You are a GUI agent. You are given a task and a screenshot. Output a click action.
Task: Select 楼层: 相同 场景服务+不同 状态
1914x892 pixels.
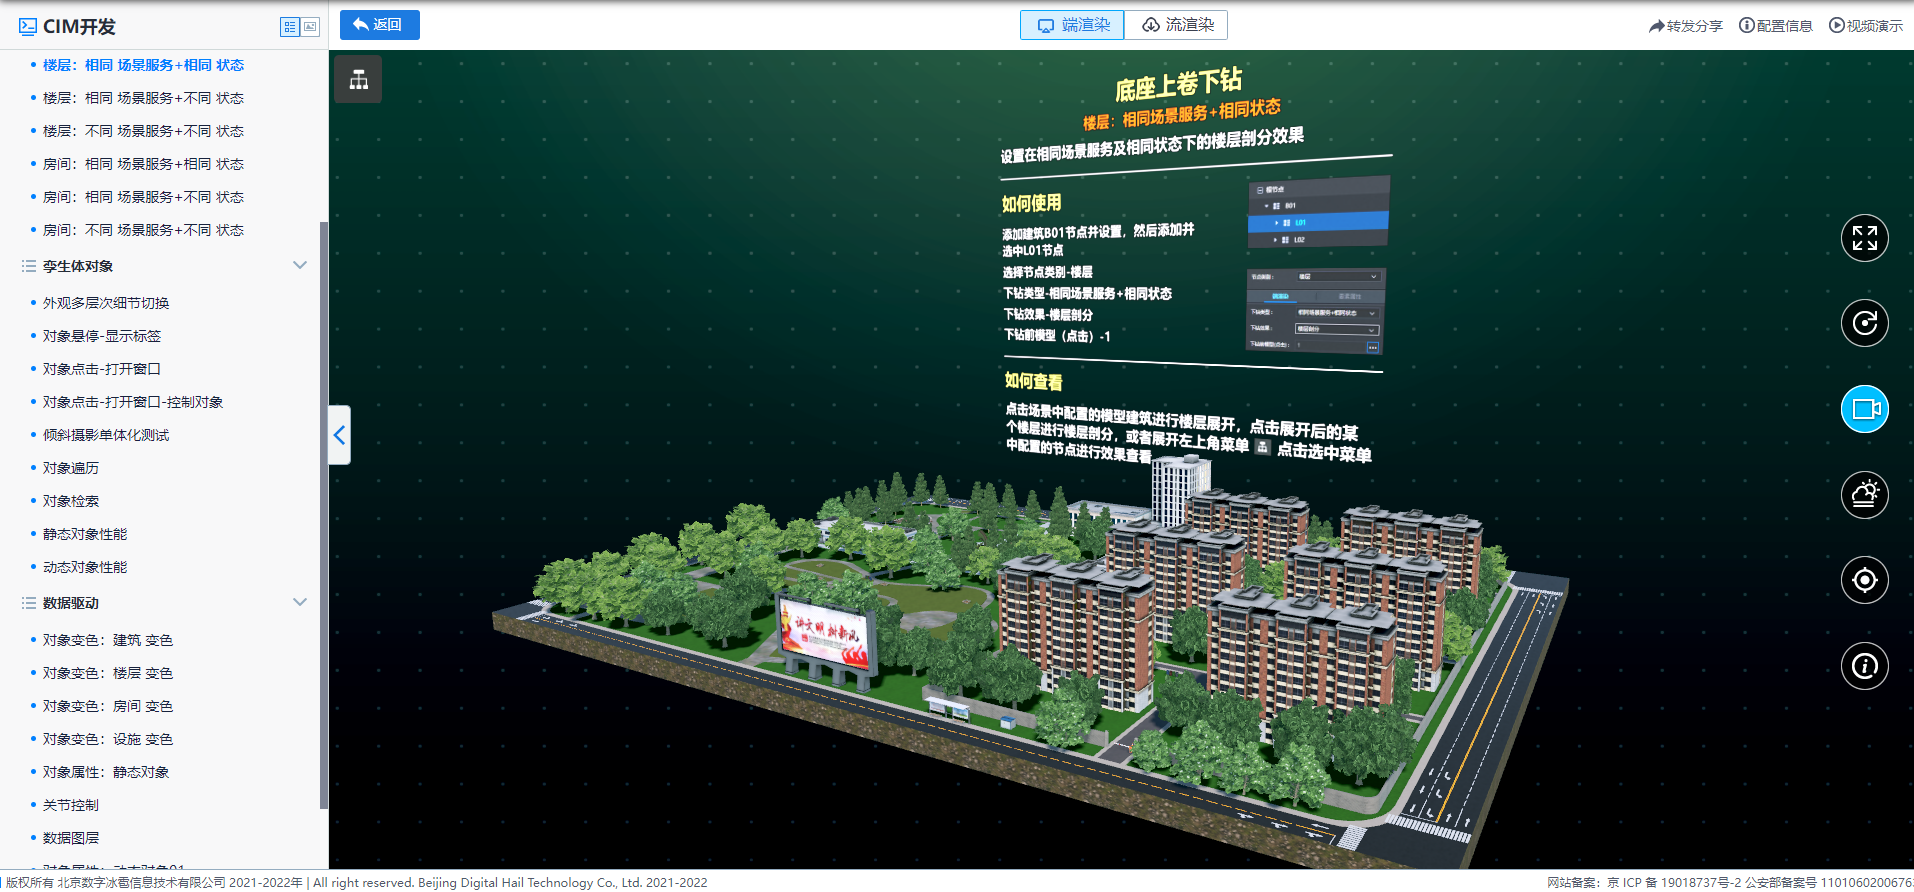click(x=143, y=98)
